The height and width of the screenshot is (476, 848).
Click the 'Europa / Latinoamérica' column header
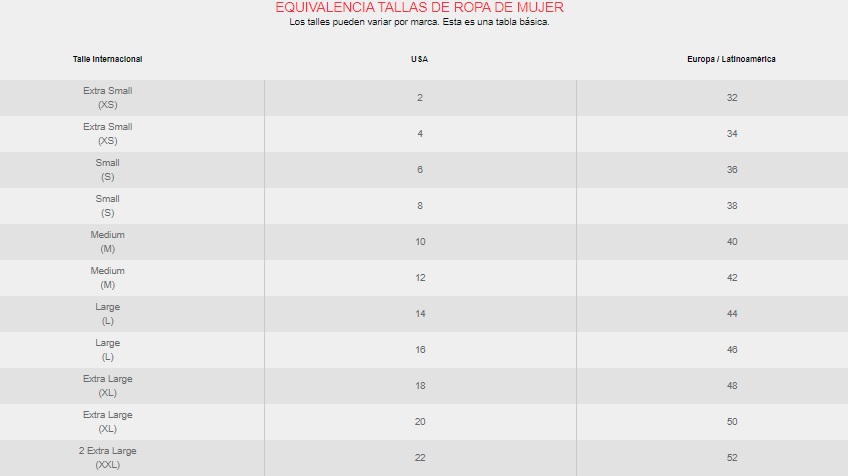coord(732,59)
